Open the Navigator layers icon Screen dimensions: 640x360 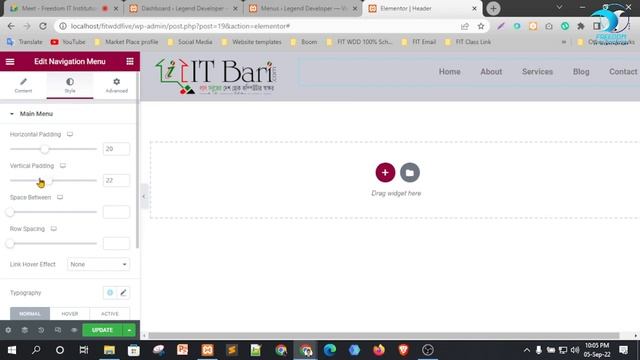24,330
